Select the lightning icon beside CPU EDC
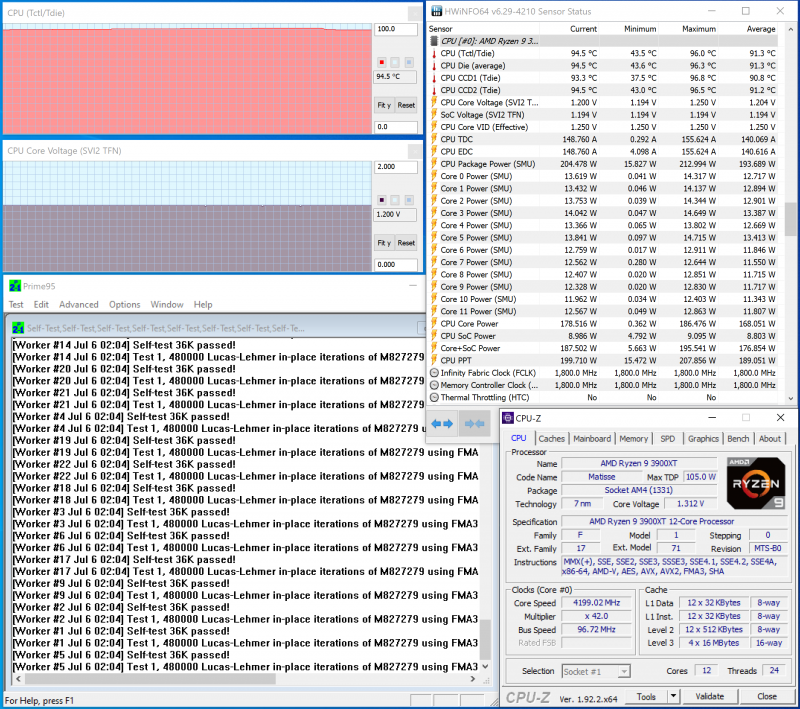The width and height of the screenshot is (800, 709). pos(434,151)
